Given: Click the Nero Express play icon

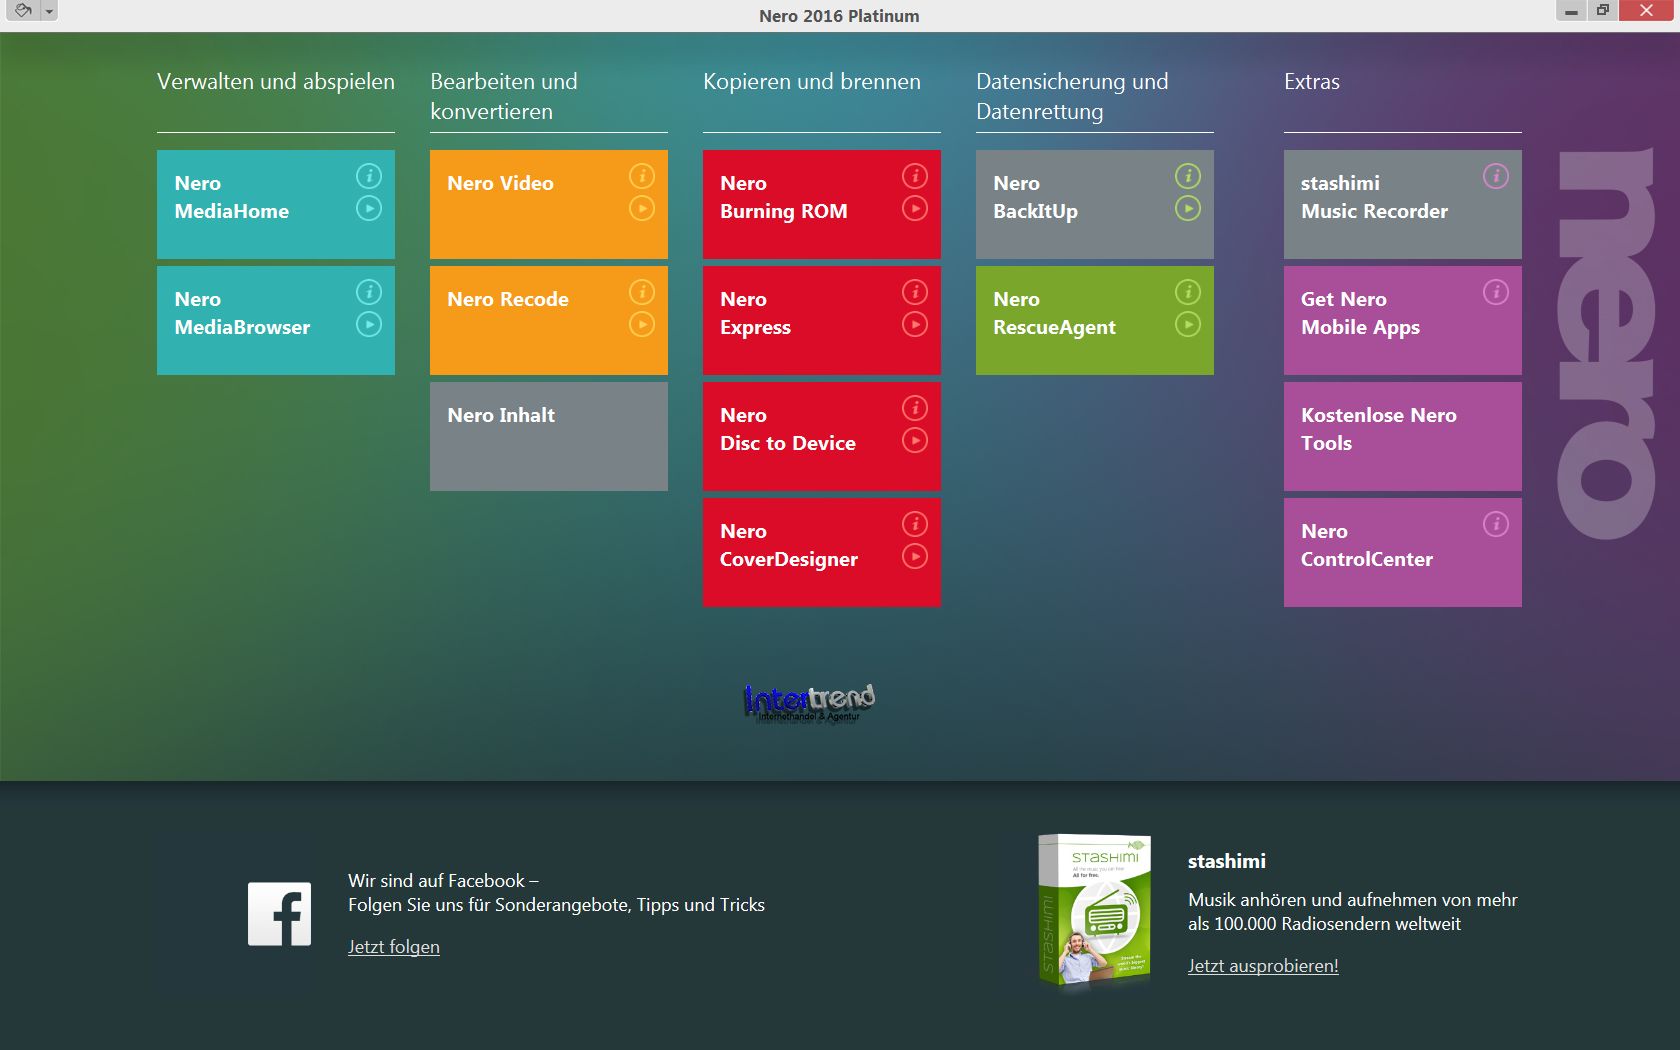Looking at the screenshot, I should pyautogui.click(x=915, y=324).
